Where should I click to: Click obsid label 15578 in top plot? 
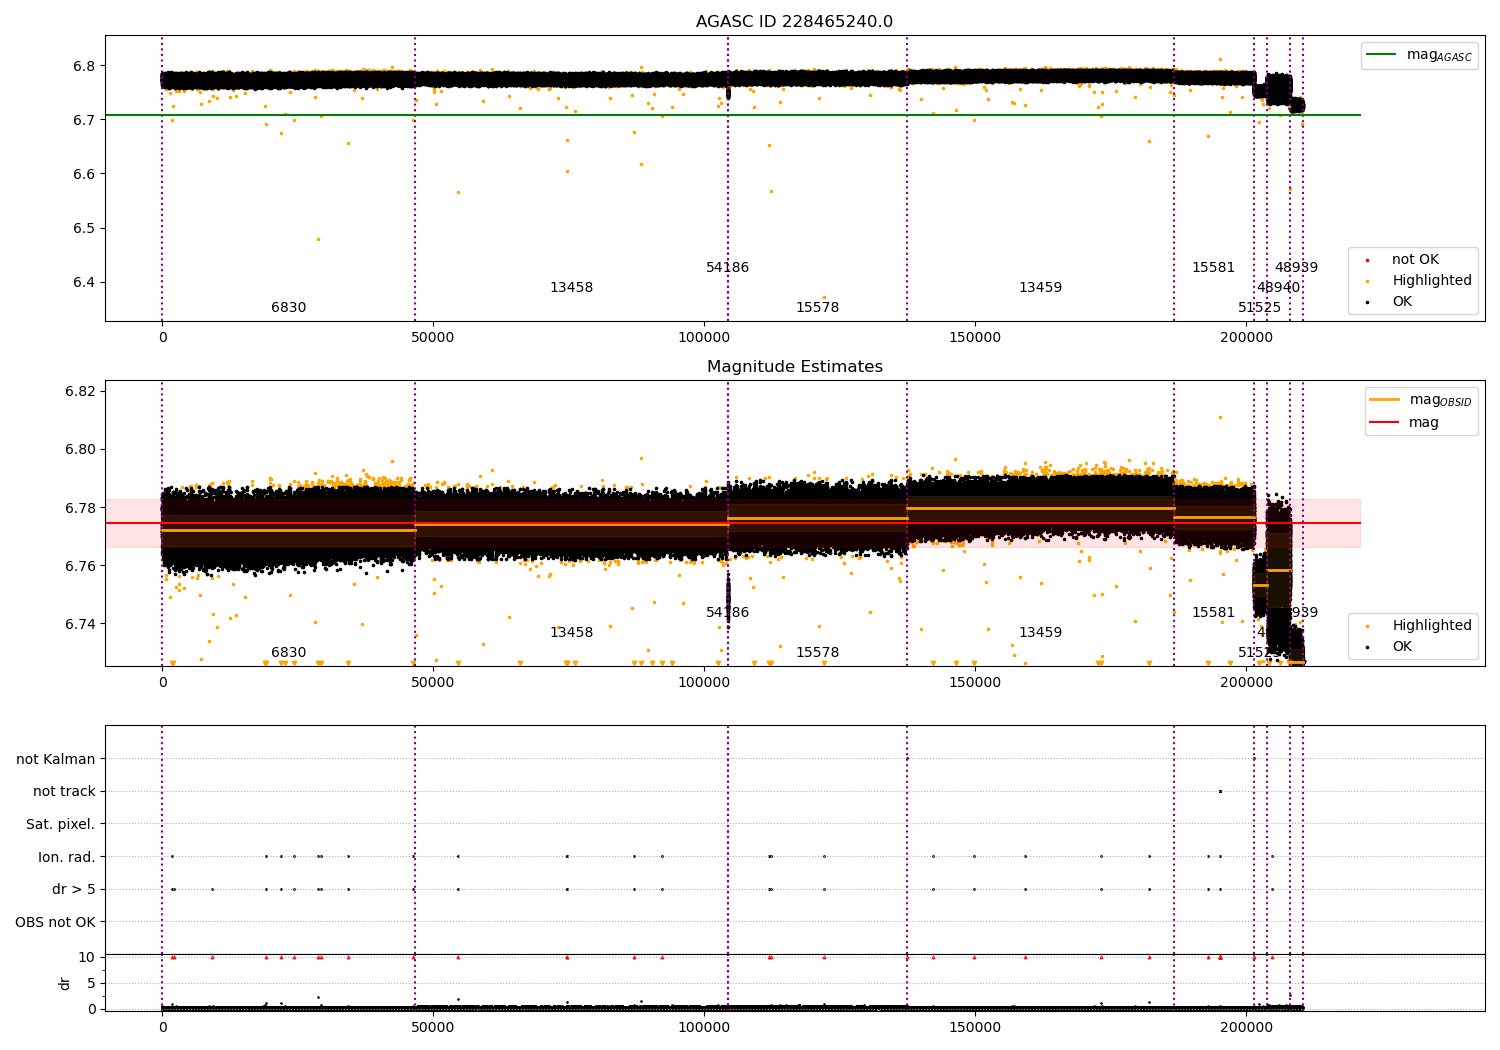point(817,308)
